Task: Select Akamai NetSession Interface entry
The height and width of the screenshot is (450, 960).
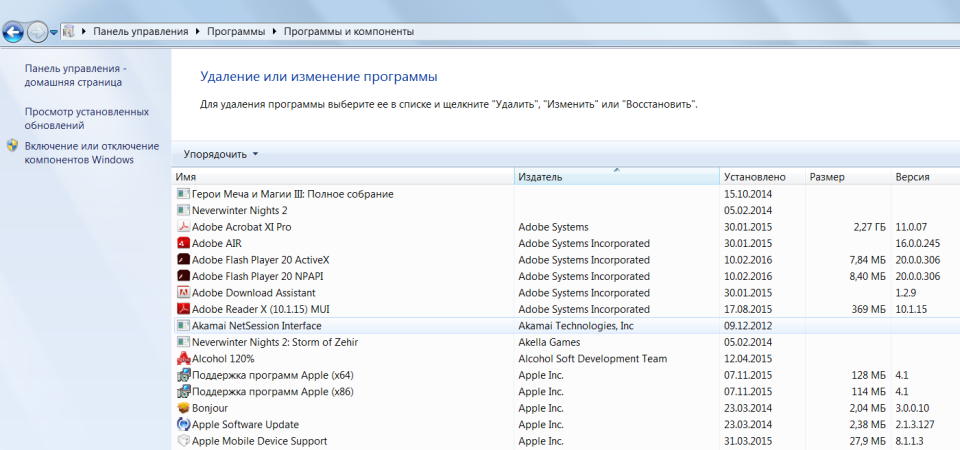Action: [257, 326]
